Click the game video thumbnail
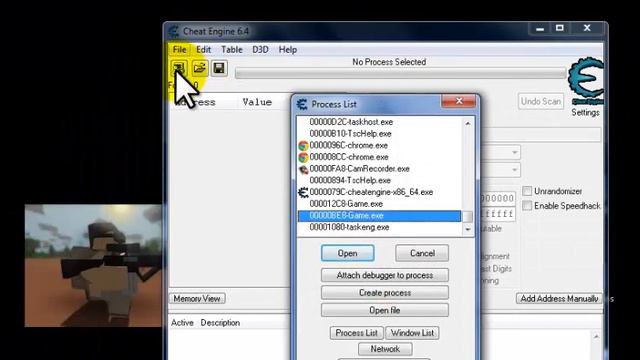Viewport: 640px width, 360px height. coord(93,266)
